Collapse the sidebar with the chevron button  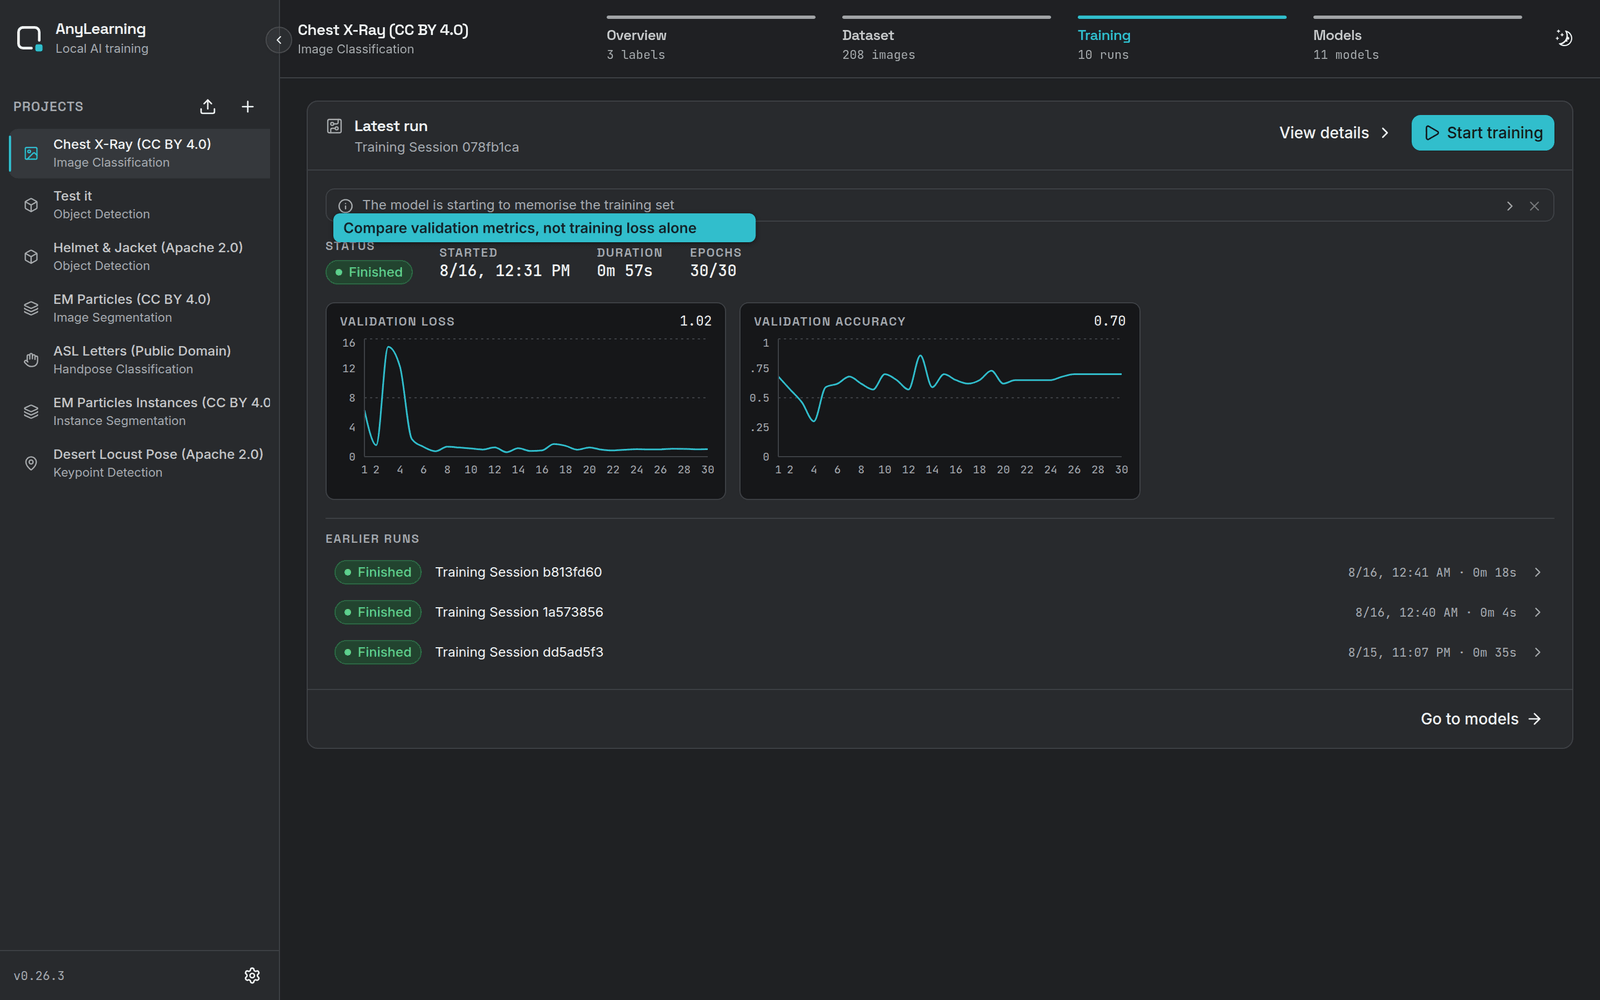coord(279,40)
